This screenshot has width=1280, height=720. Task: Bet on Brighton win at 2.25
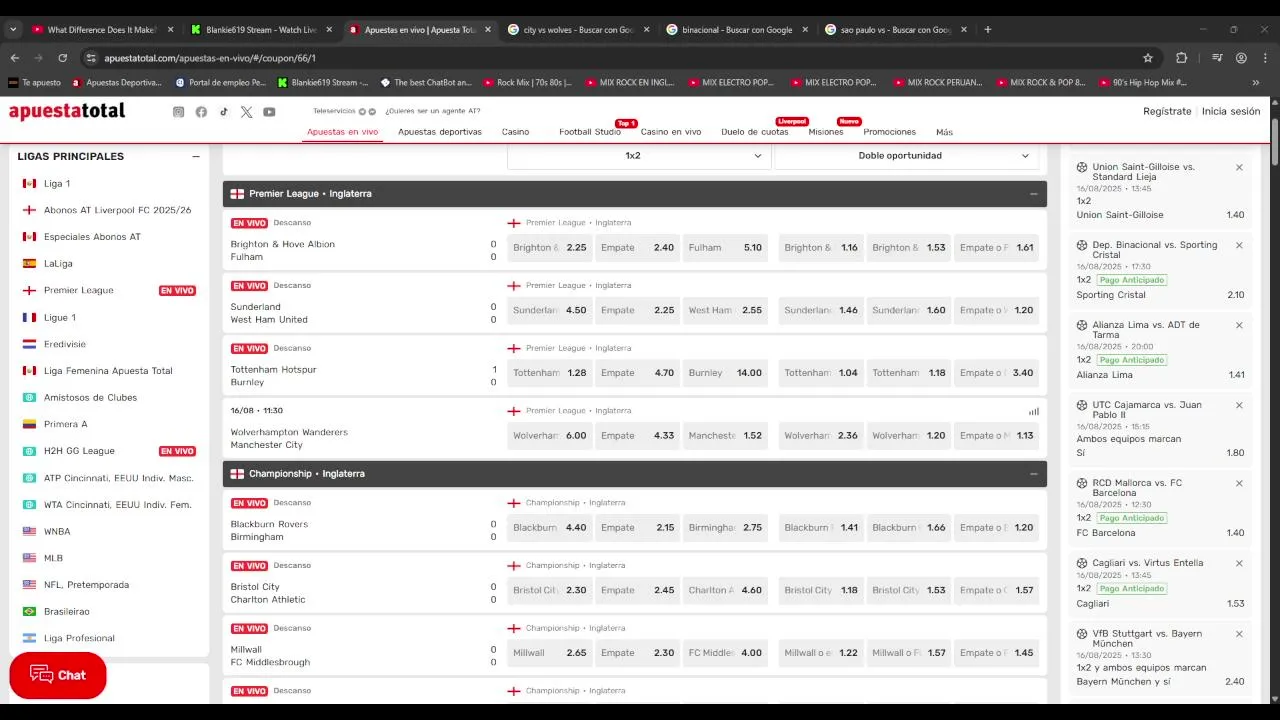[549, 248]
